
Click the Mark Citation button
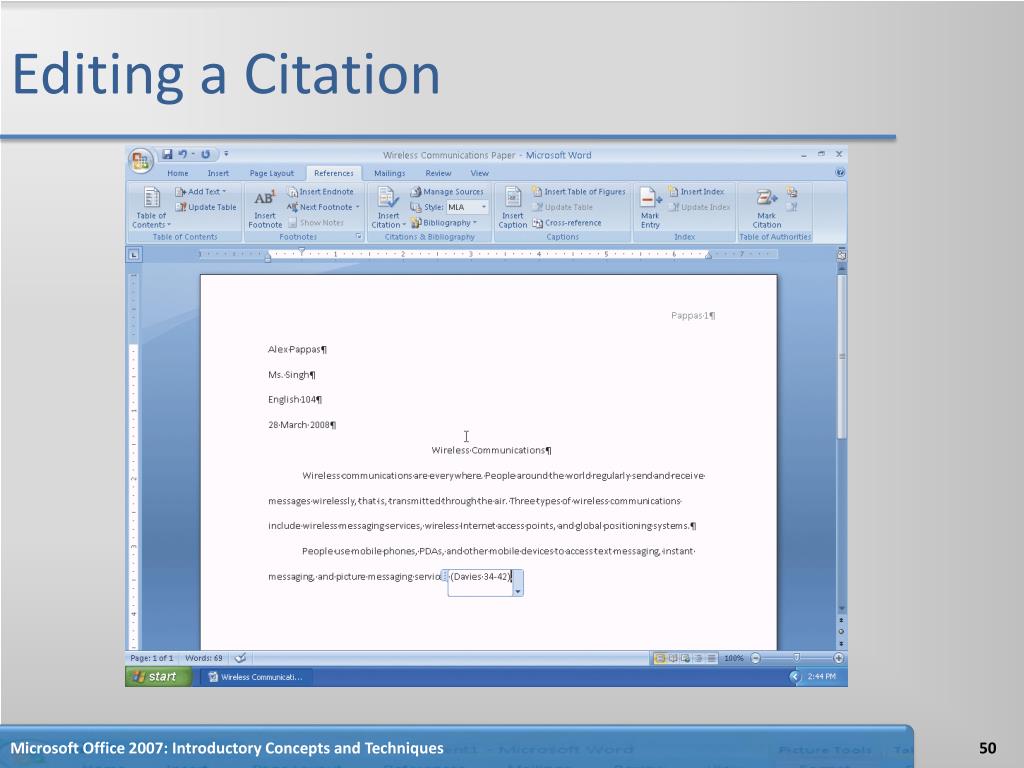point(767,208)
